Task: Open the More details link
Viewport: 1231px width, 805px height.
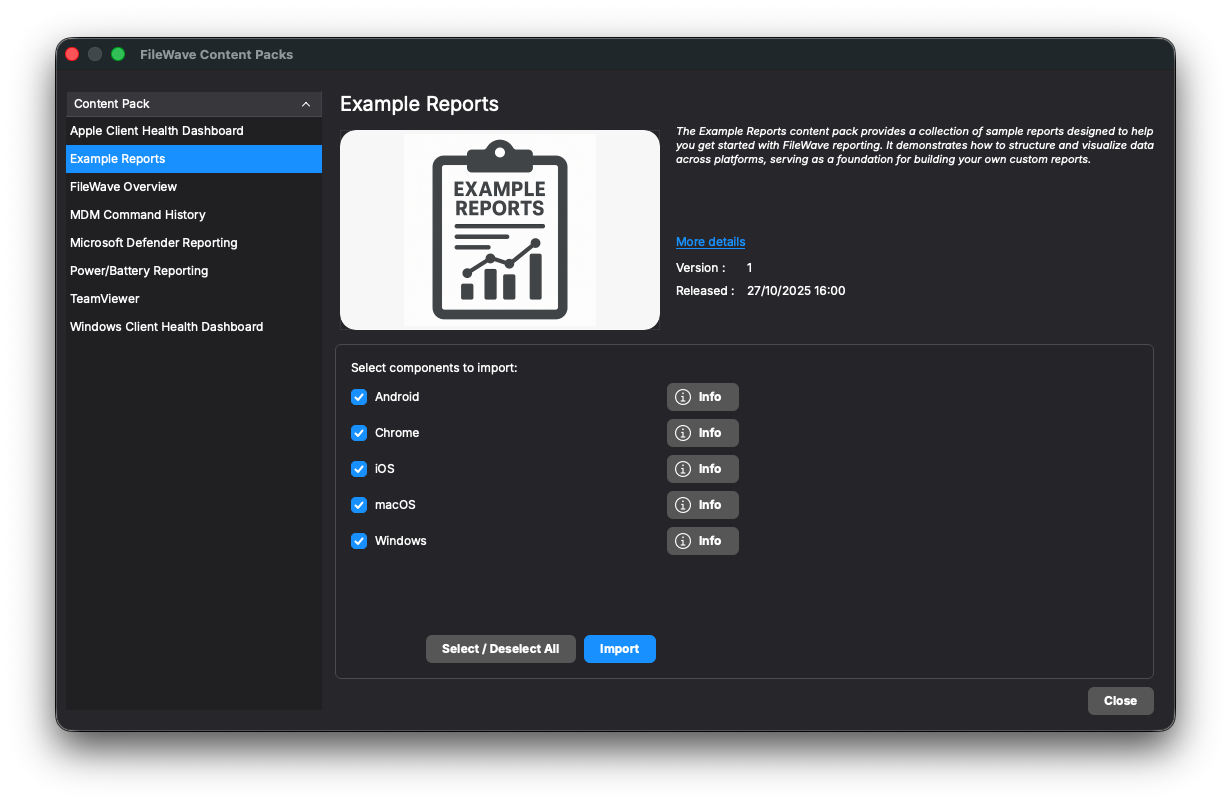Action: pos(710,242)
